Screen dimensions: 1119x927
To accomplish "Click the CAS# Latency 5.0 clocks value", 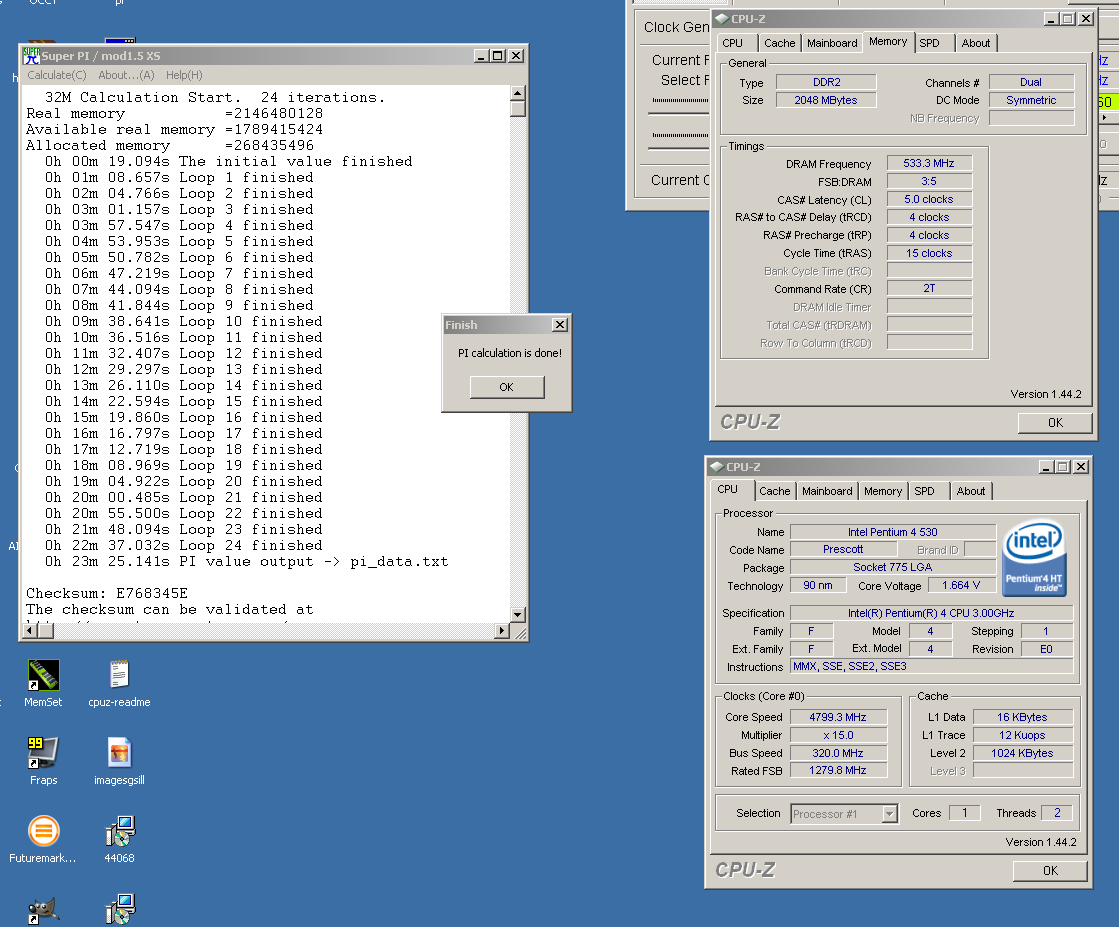I will [x=929, y=199].
